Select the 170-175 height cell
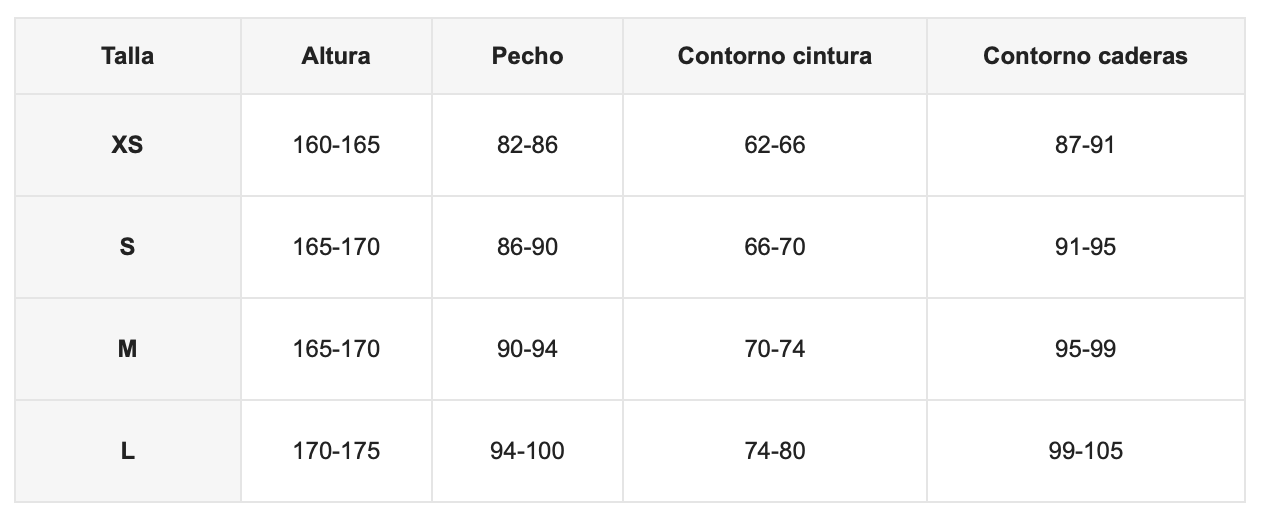This screenshot has height=516, width=1264. (x=336, y=451)
